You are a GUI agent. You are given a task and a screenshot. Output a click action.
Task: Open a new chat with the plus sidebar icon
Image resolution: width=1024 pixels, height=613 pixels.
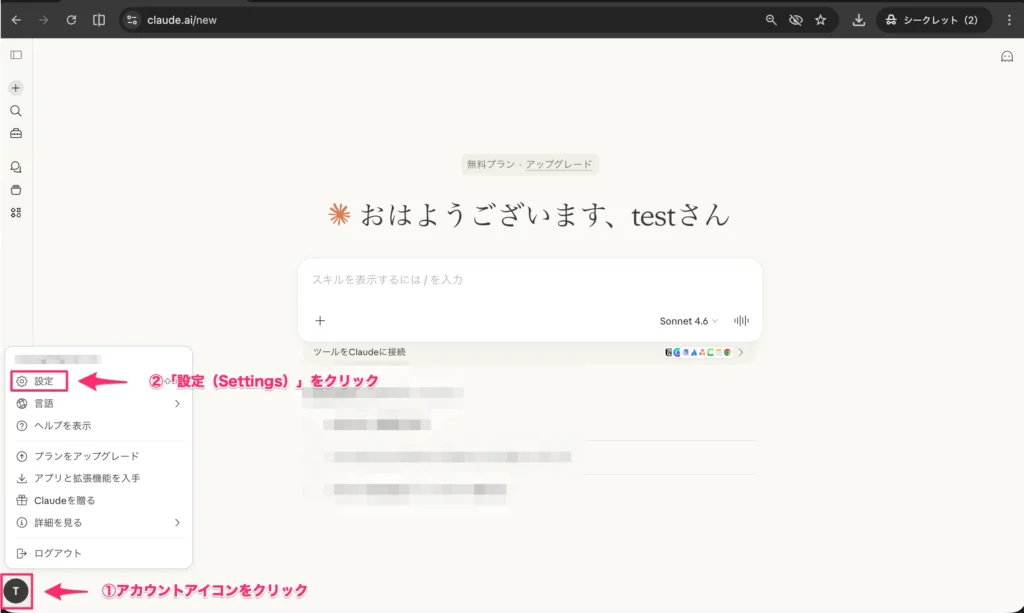coord(15,88)
